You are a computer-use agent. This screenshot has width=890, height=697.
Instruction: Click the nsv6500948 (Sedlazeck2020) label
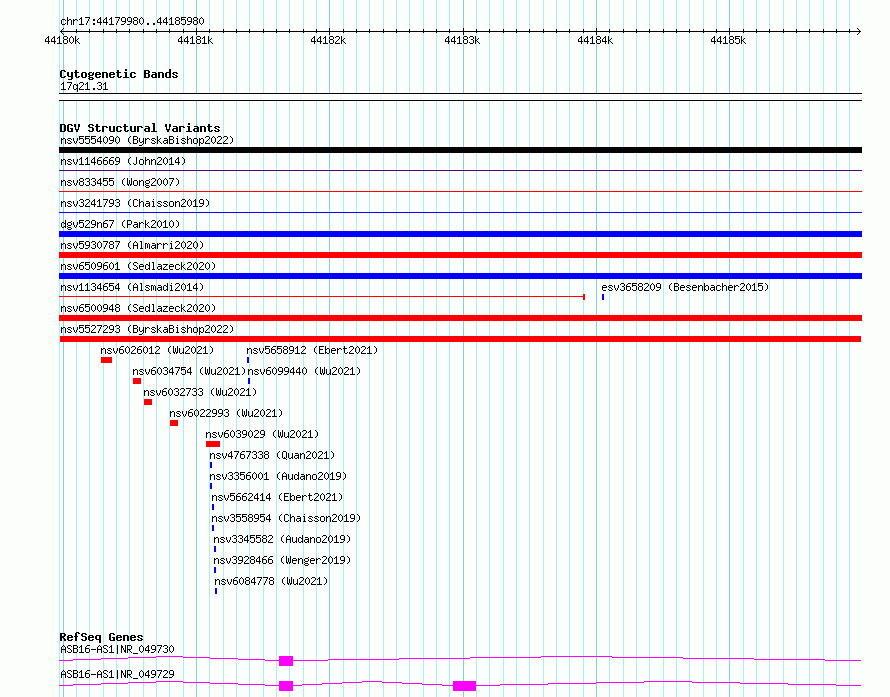(x=138, y=308)
